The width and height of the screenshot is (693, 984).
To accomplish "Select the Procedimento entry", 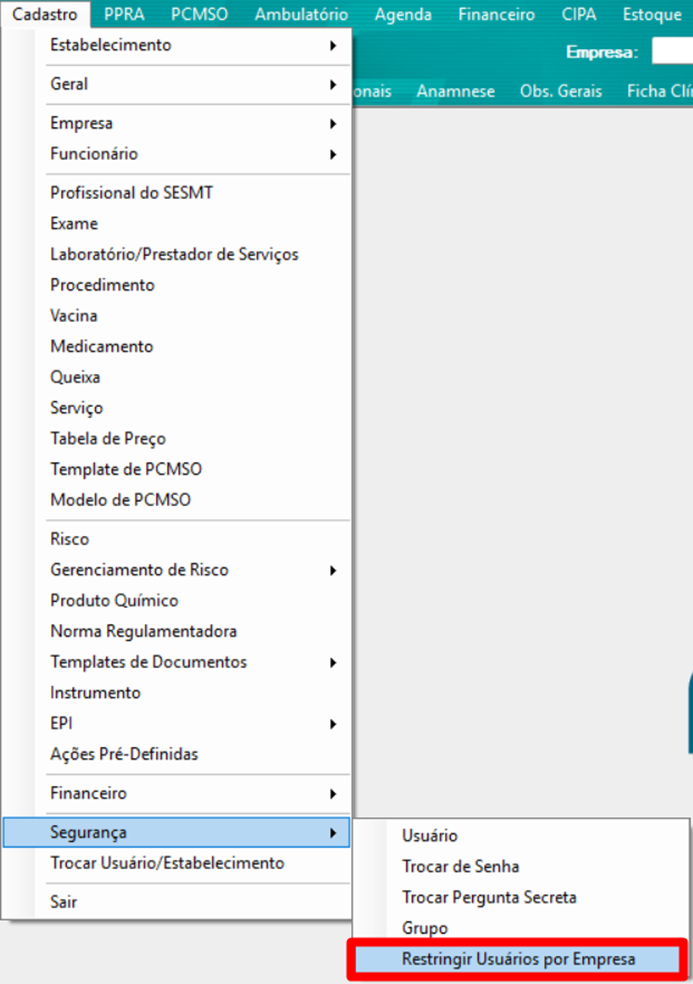I will [x=176, y=285].
